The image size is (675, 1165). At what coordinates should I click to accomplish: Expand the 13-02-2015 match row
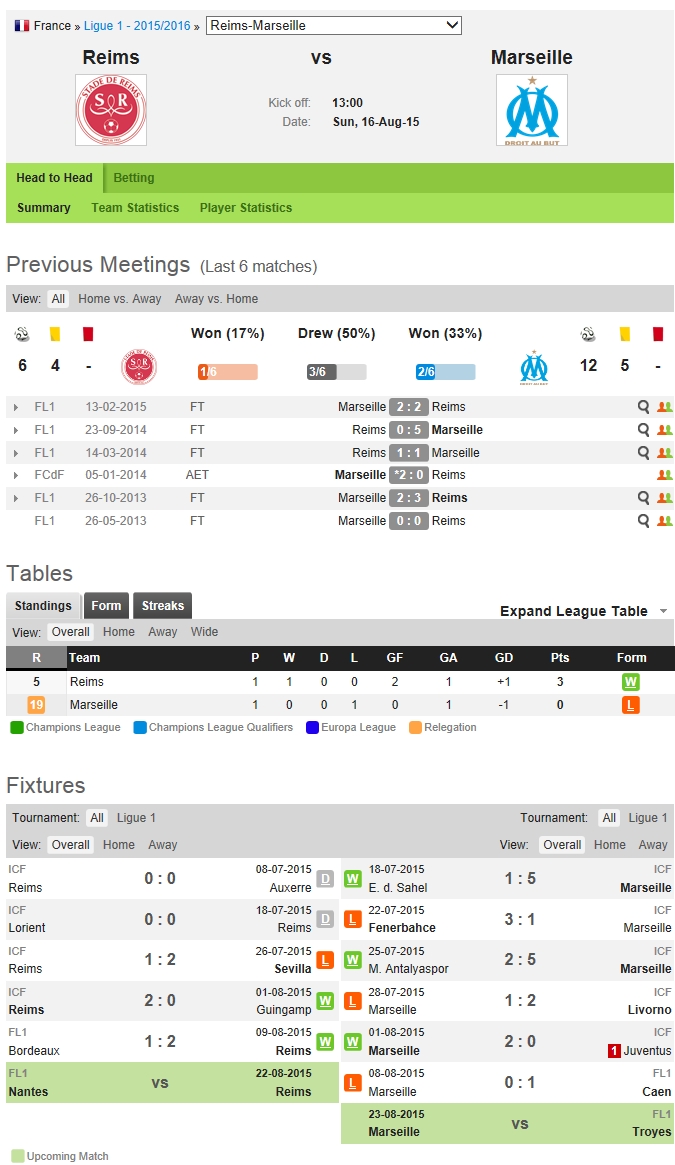pyautogui.click(x=15, y=407)
